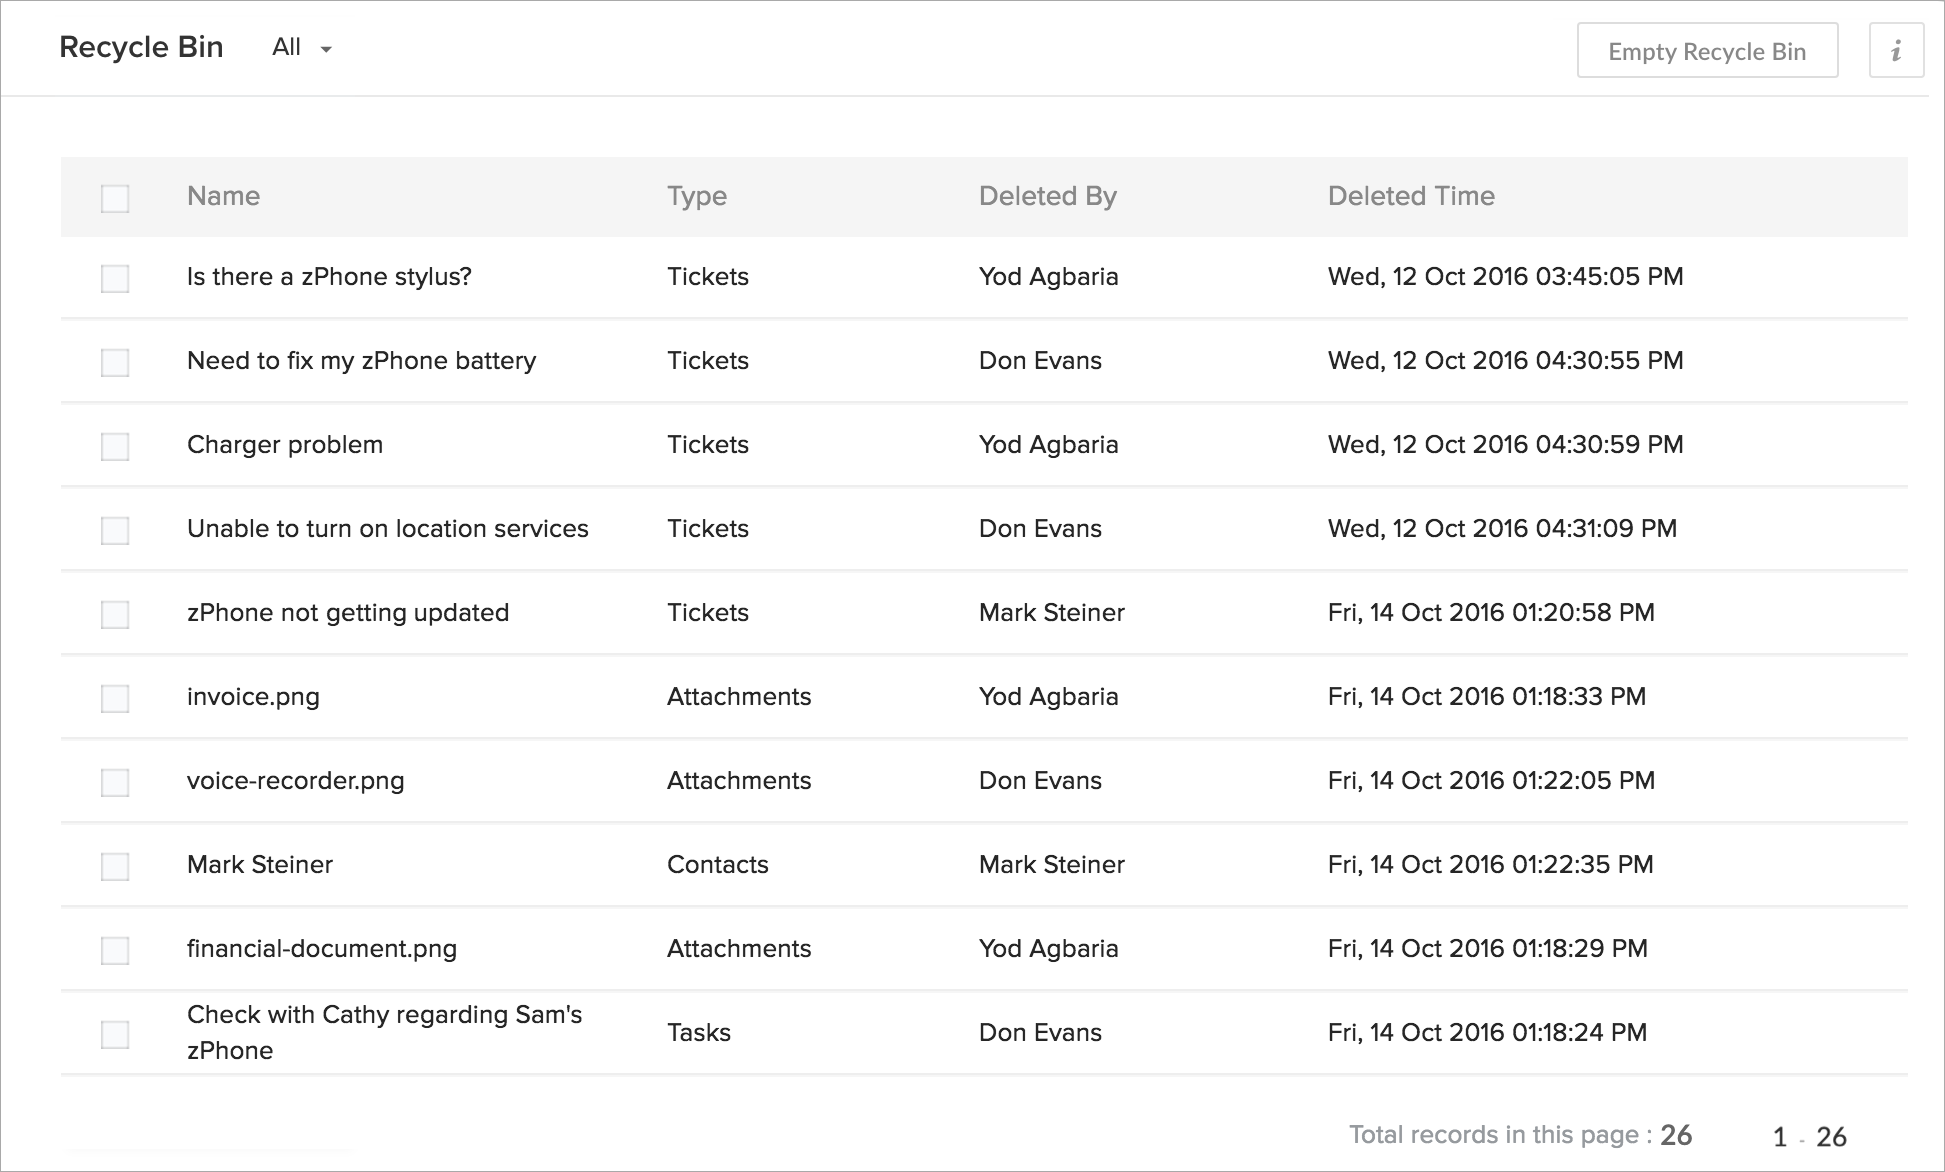Check the voice-recorder.png row checkbox
Screen dimensions: 1945x1172
point(115,782)
